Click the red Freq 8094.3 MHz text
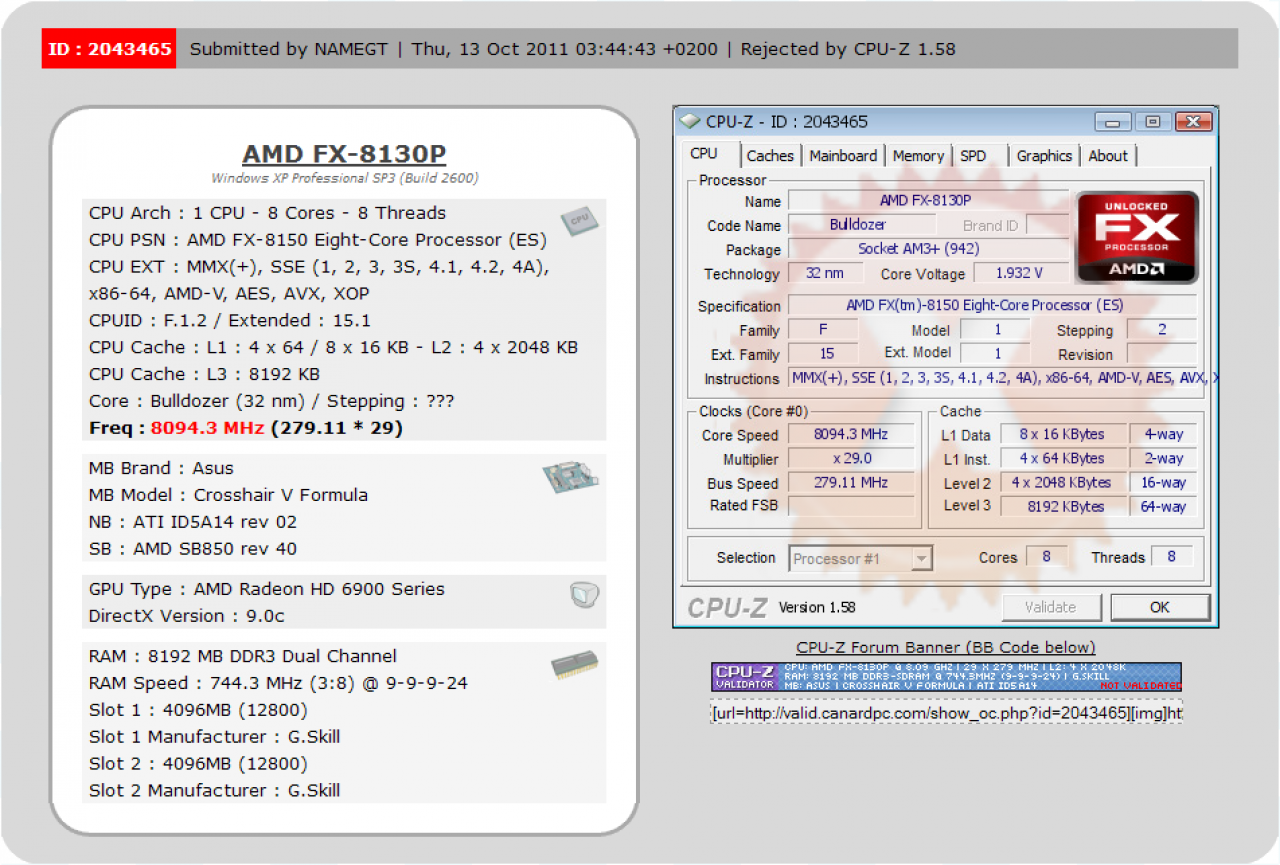 pos(207,428)
